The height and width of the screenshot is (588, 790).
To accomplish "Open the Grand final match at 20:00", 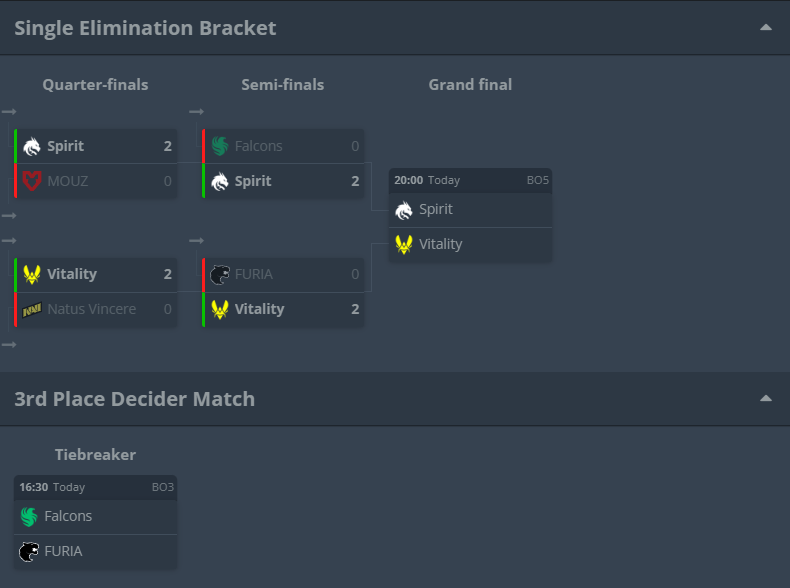I will pos(470,181).
